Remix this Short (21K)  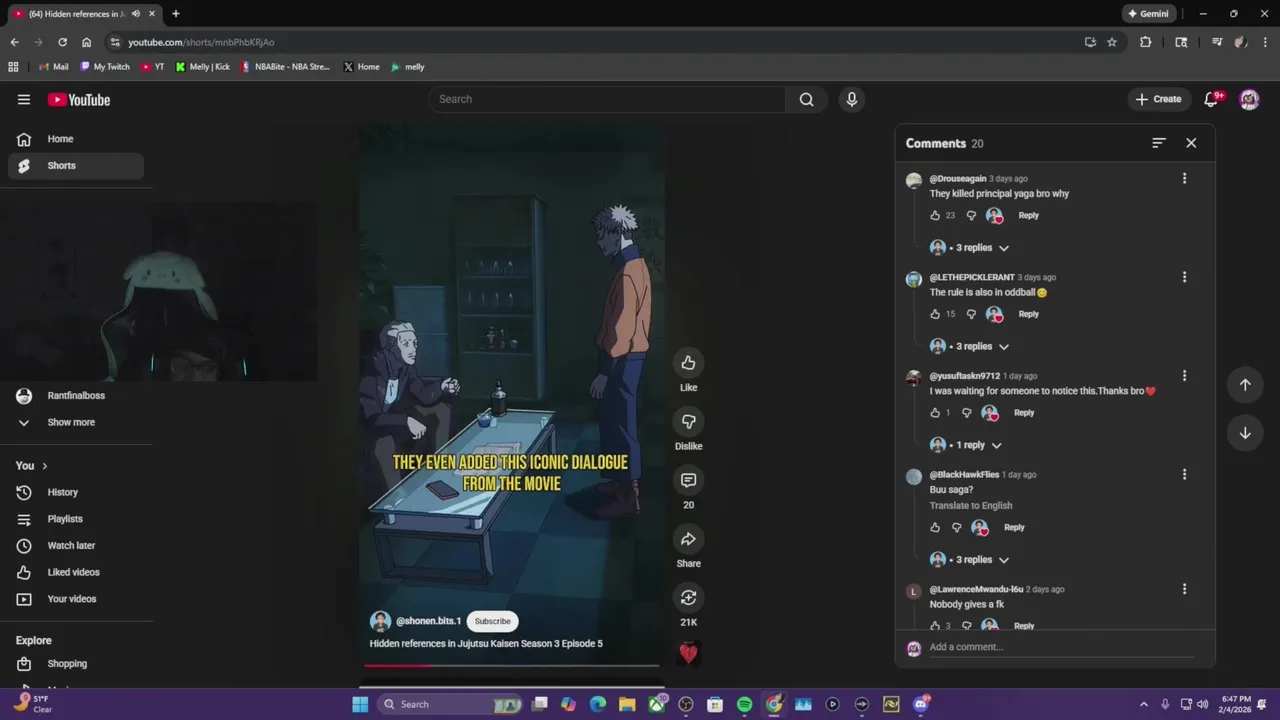click(688, 597)
